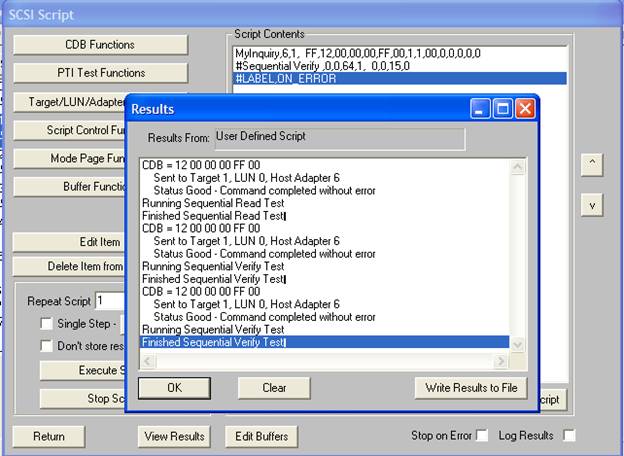Maximize the Results dialog window

point(503,108)
